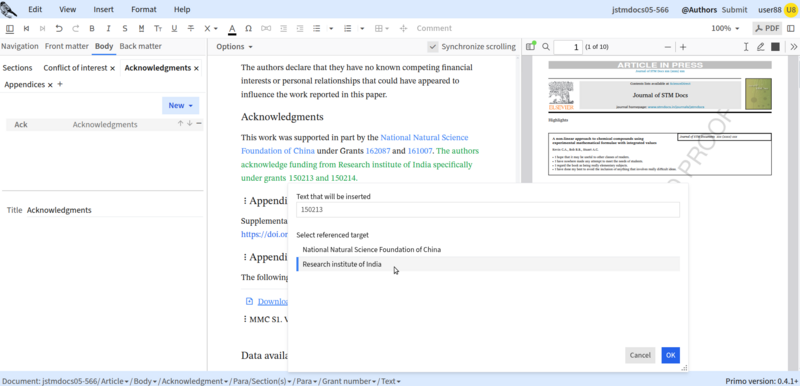This screenshot has width=800, height=386.
Task: Toggle the right panel layout icon
Action: pos(791,29)
